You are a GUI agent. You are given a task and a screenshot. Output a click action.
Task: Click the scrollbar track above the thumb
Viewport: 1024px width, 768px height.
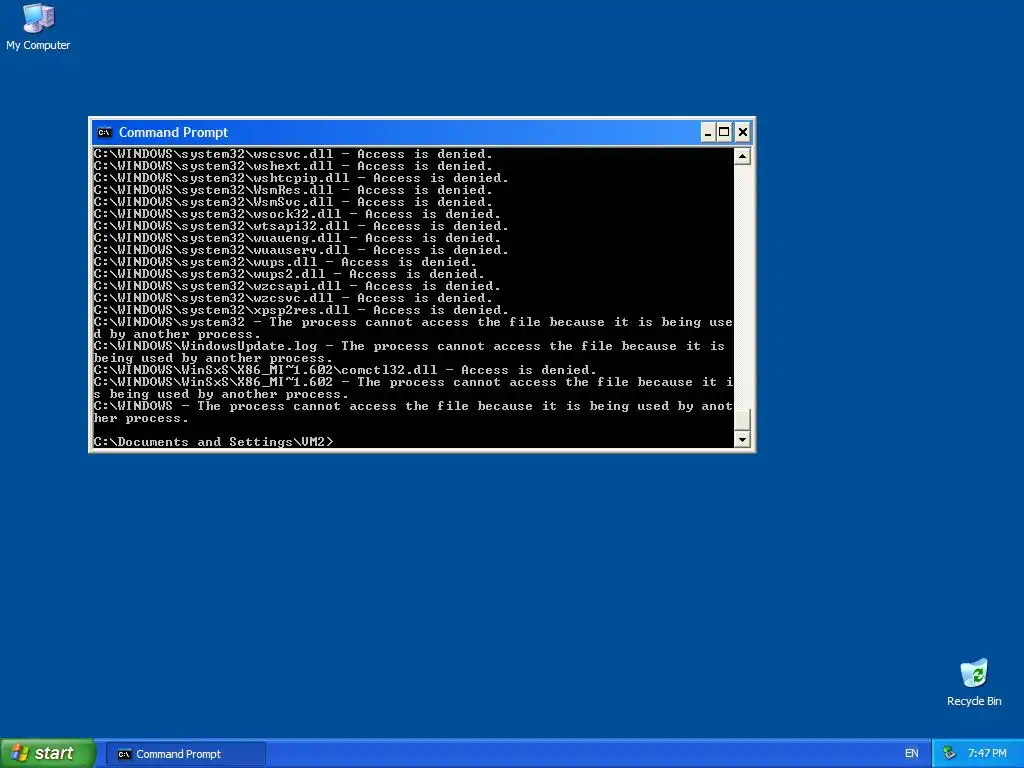742,285
